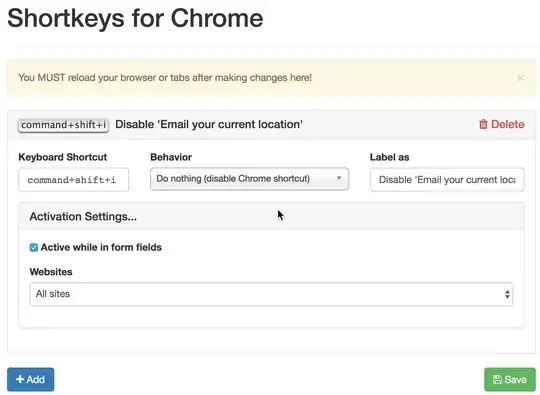Dismiss the reload warning with the X
Screen dimensions: 540x395
[520, 78]
